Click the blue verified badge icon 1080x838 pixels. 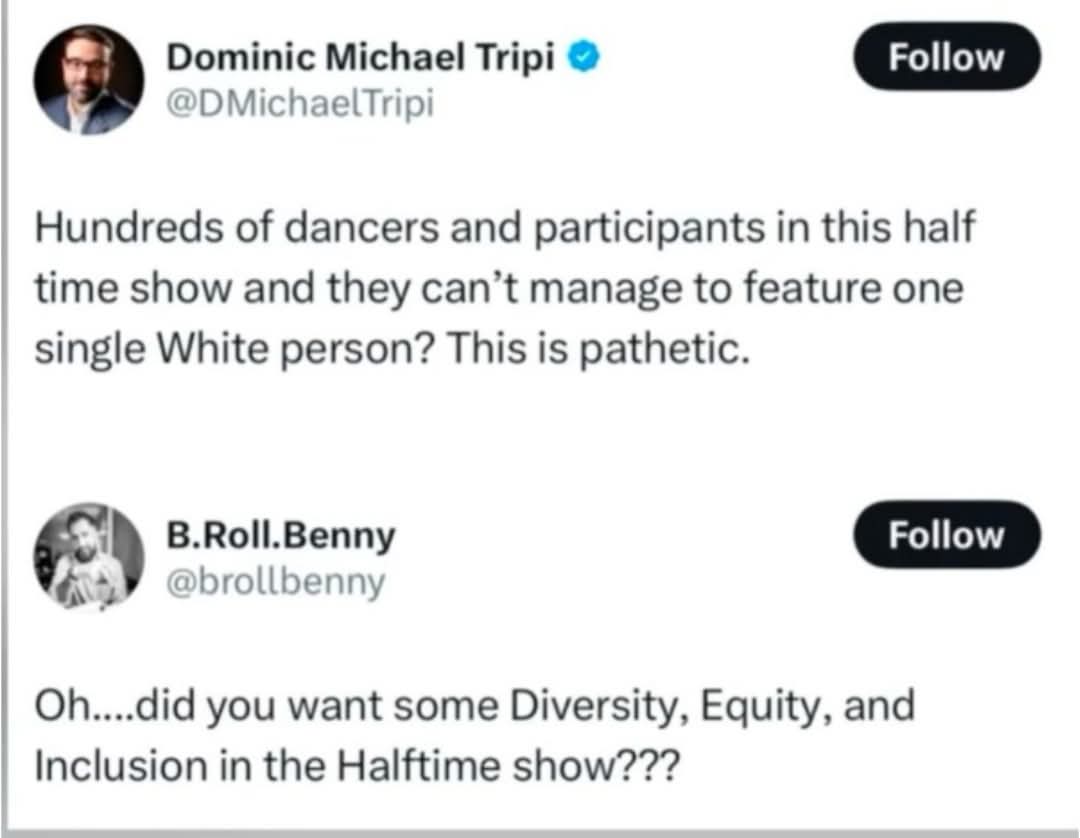tap(583, 58)
